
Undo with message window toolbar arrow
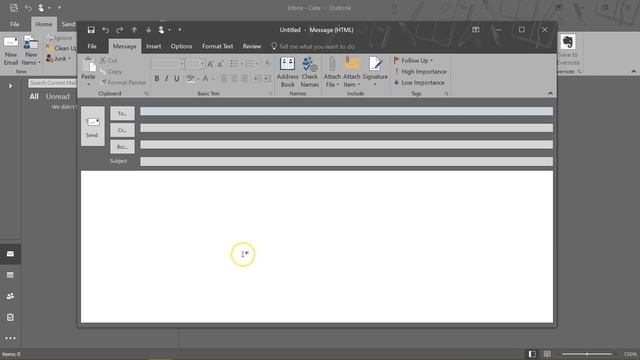click(105, 30)
